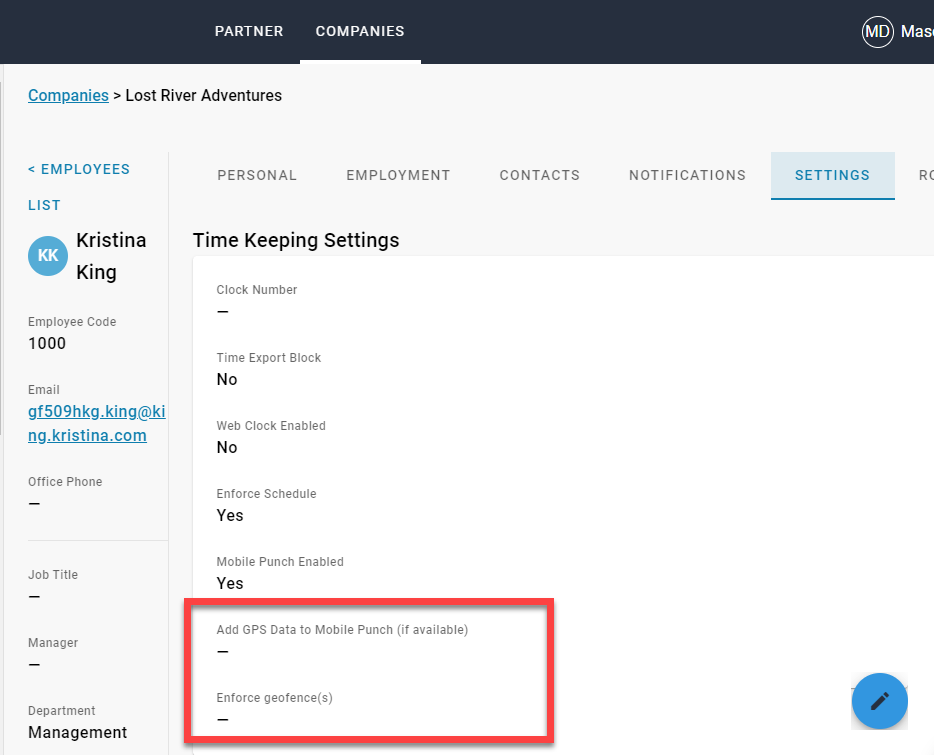Open the MD user profile avatar menu
934x755 pixels.
pyautogui.click(x=877, y=31)
